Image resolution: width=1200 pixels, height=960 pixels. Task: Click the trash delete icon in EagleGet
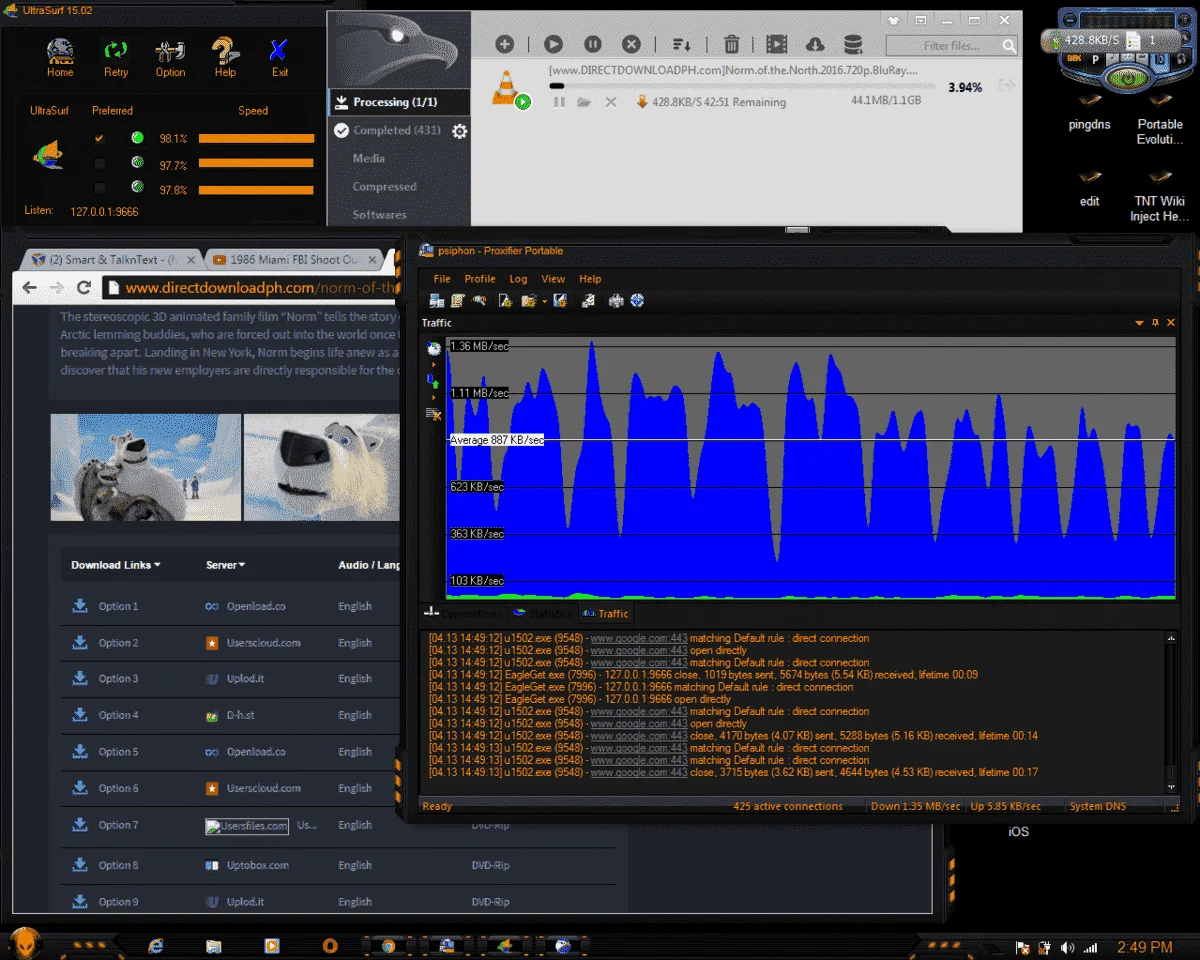click(732, 44)
